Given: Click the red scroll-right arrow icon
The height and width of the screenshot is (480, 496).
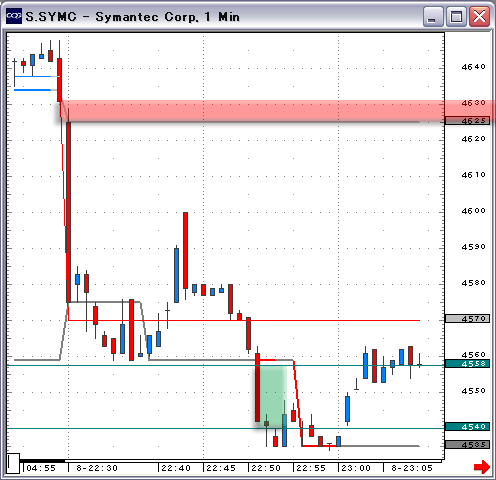Looking at the screenshot, I should tap(482, 467).
